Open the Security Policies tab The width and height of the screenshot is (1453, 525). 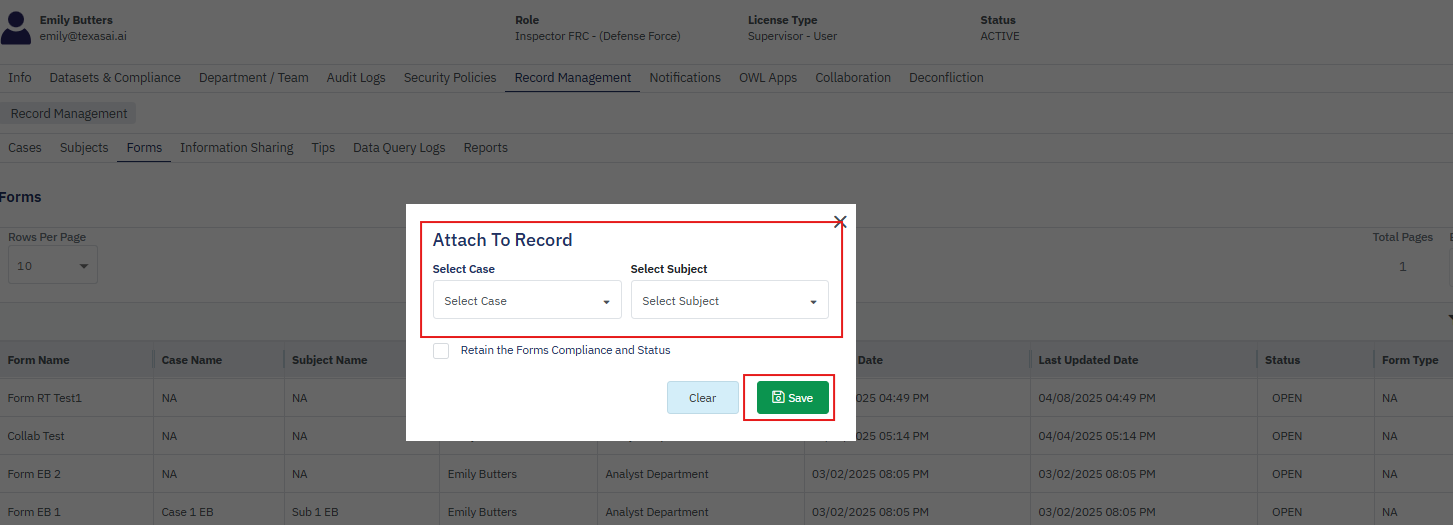449,78
